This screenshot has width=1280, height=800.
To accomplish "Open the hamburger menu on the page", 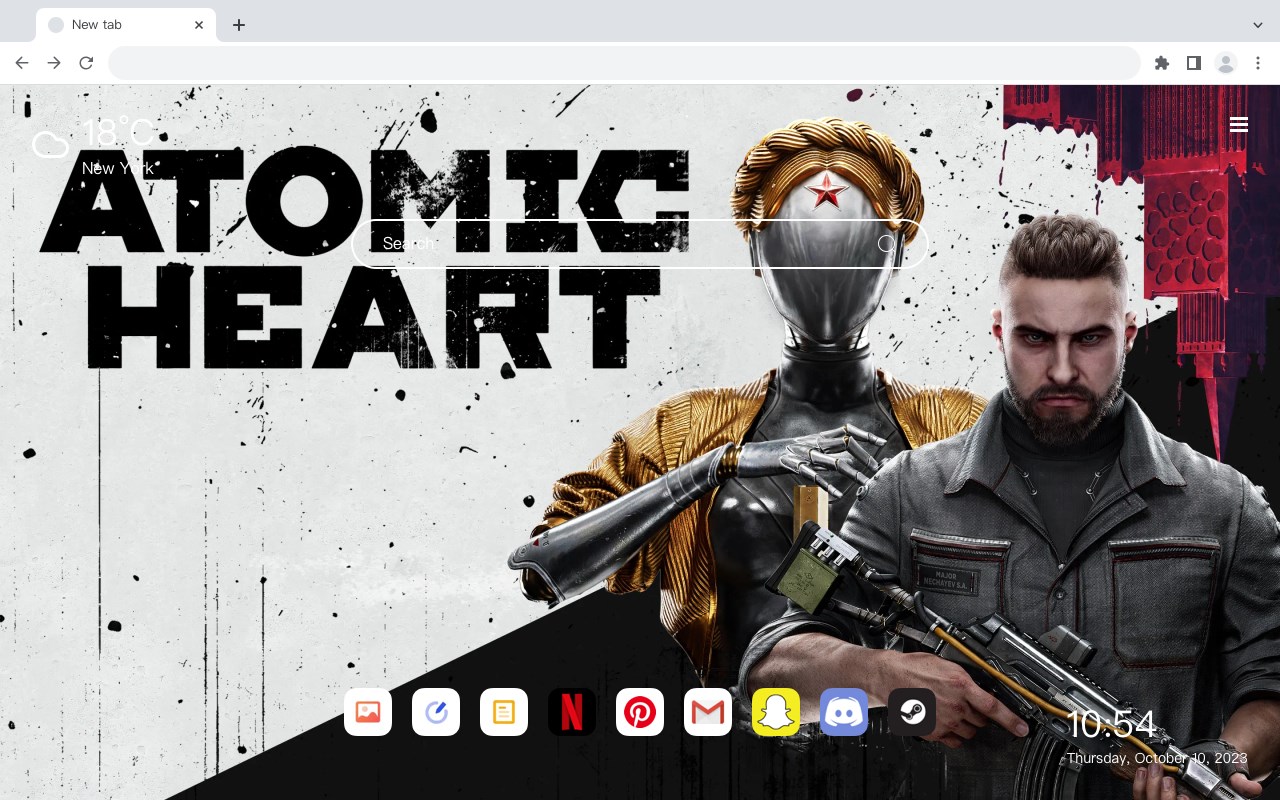I will pos(1239,124).
